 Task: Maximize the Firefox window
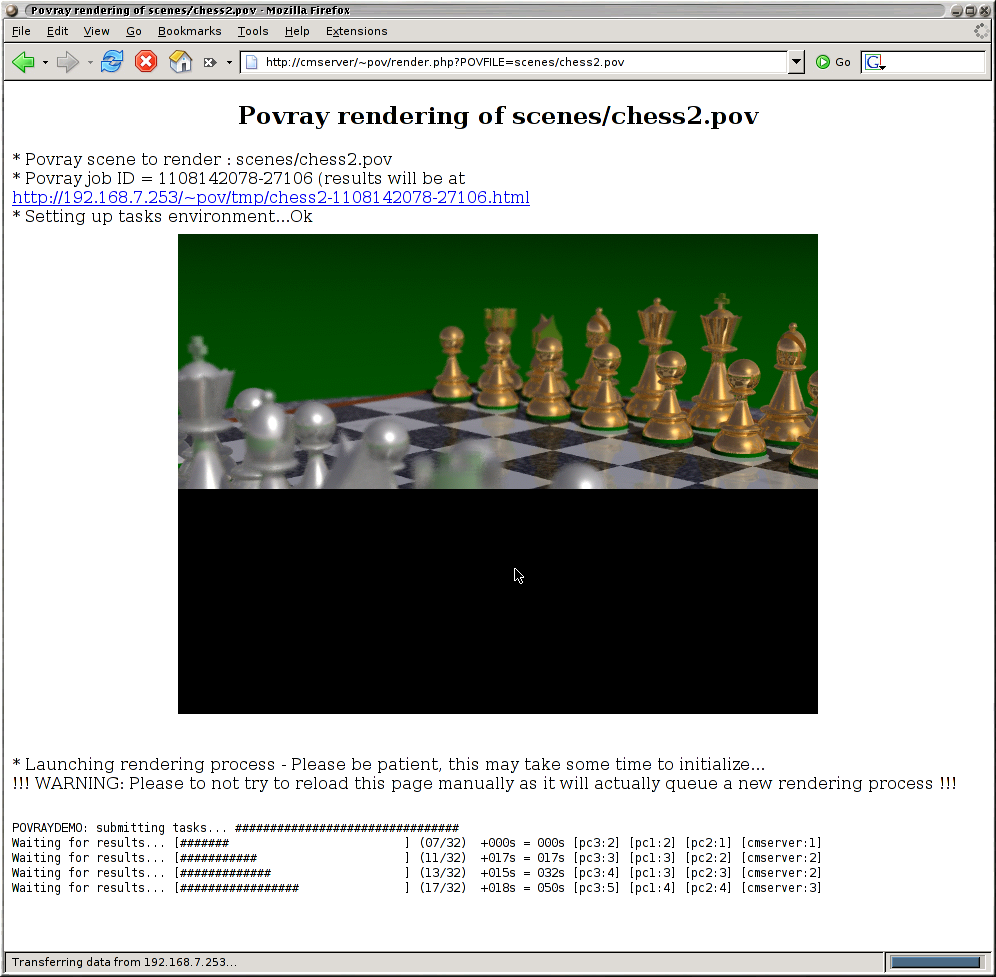(x=970, y=10)
